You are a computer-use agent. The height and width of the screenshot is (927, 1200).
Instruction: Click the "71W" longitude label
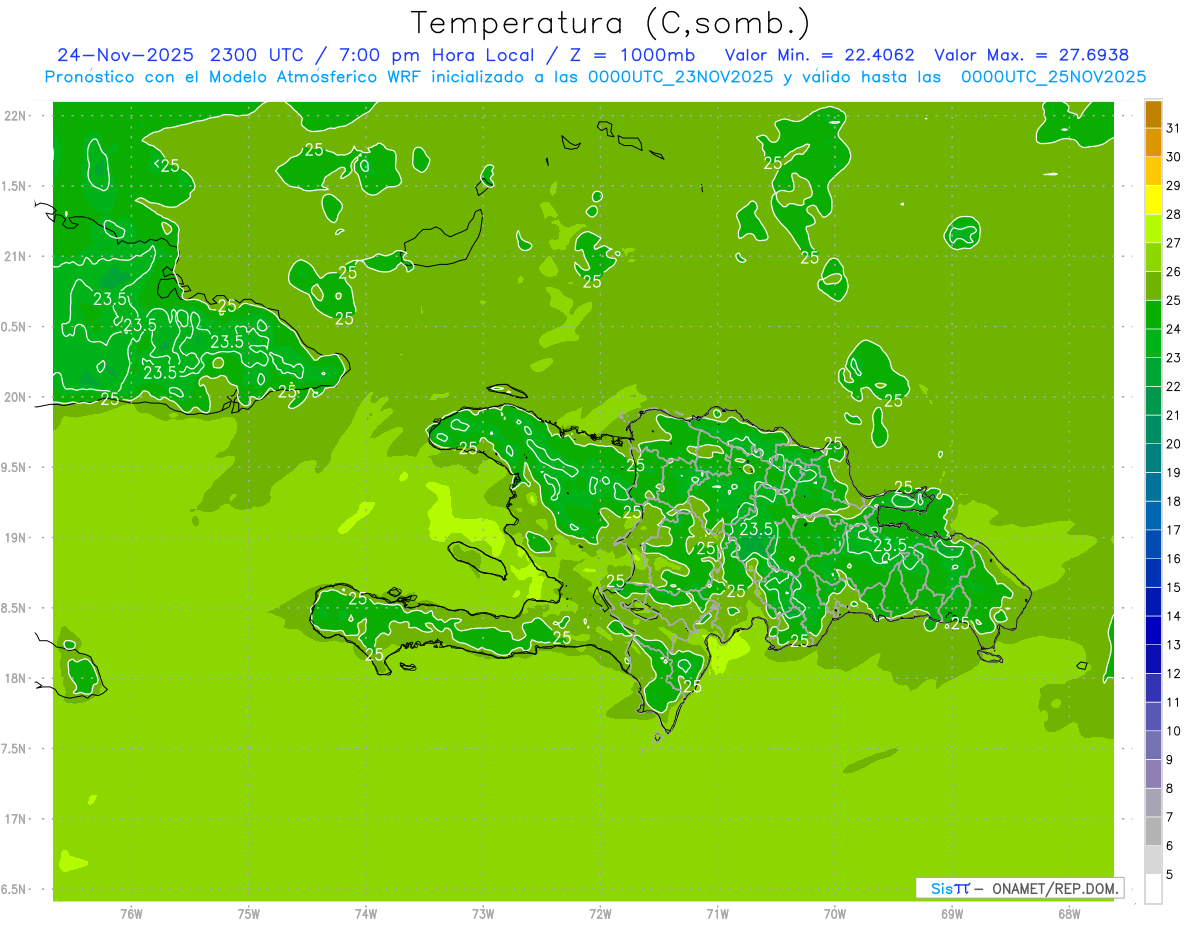(x=717, y=914)
